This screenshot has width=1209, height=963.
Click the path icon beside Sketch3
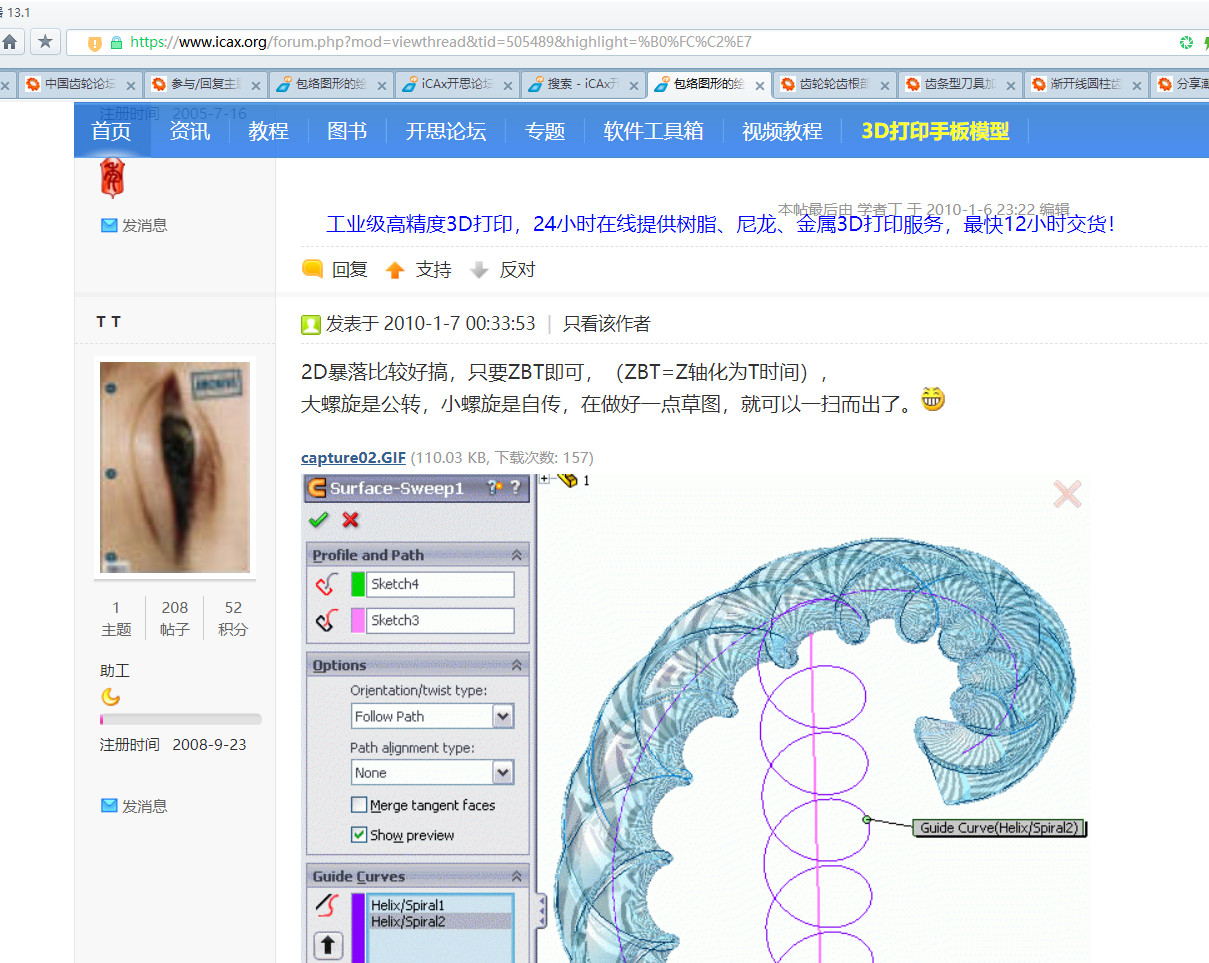point(327,620)
